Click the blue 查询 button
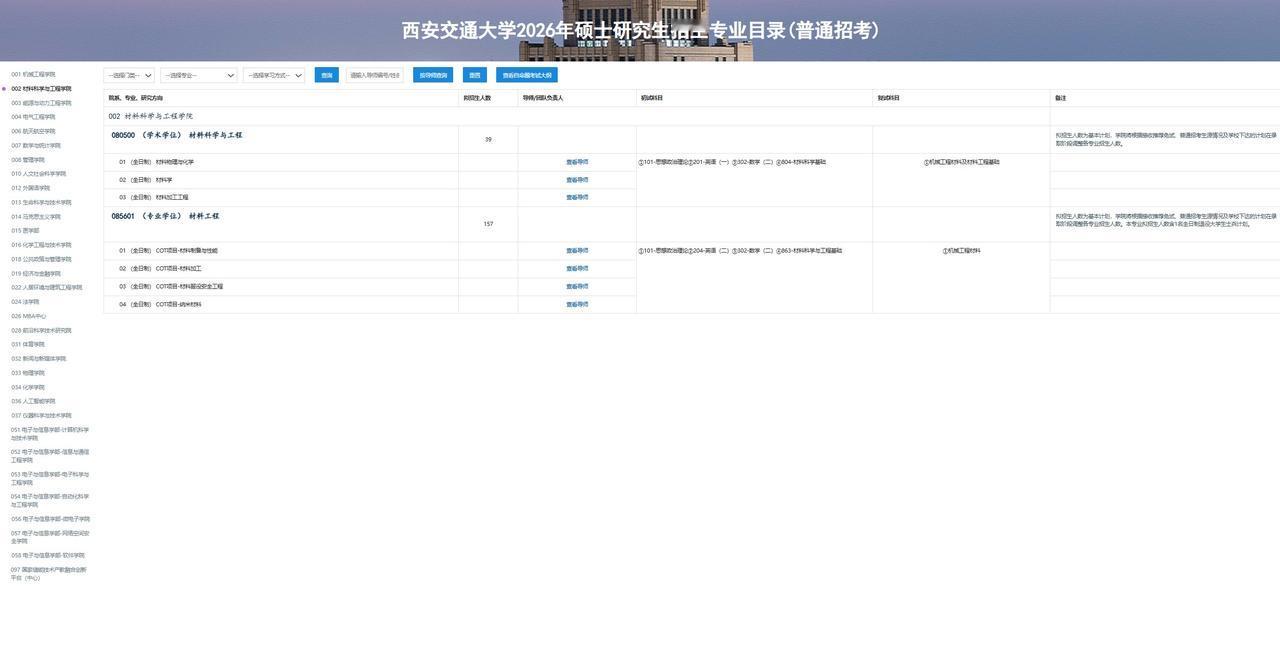 point(326,75)
